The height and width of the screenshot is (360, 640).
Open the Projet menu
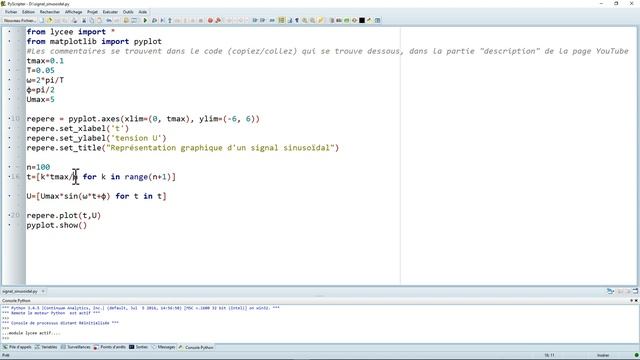coord(92,12)
